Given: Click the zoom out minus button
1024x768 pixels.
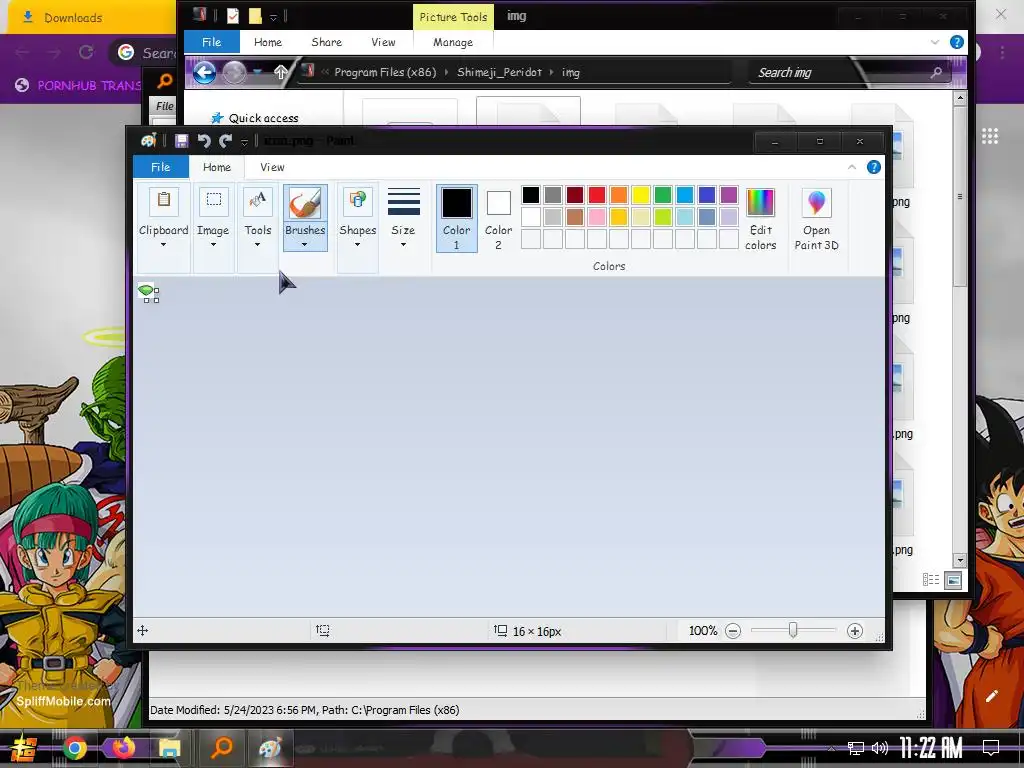Looking at the screenshot, I should (x=733, y=631).
